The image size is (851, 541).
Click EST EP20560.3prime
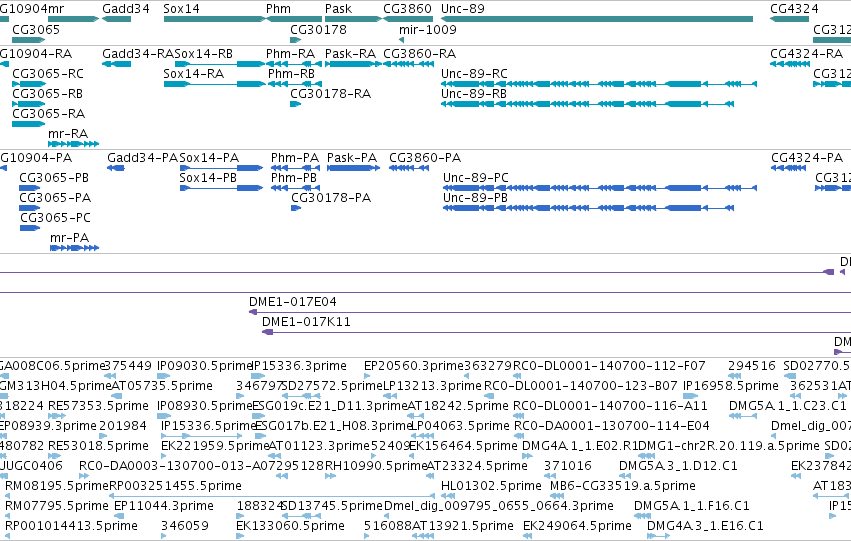coord(414,366)
